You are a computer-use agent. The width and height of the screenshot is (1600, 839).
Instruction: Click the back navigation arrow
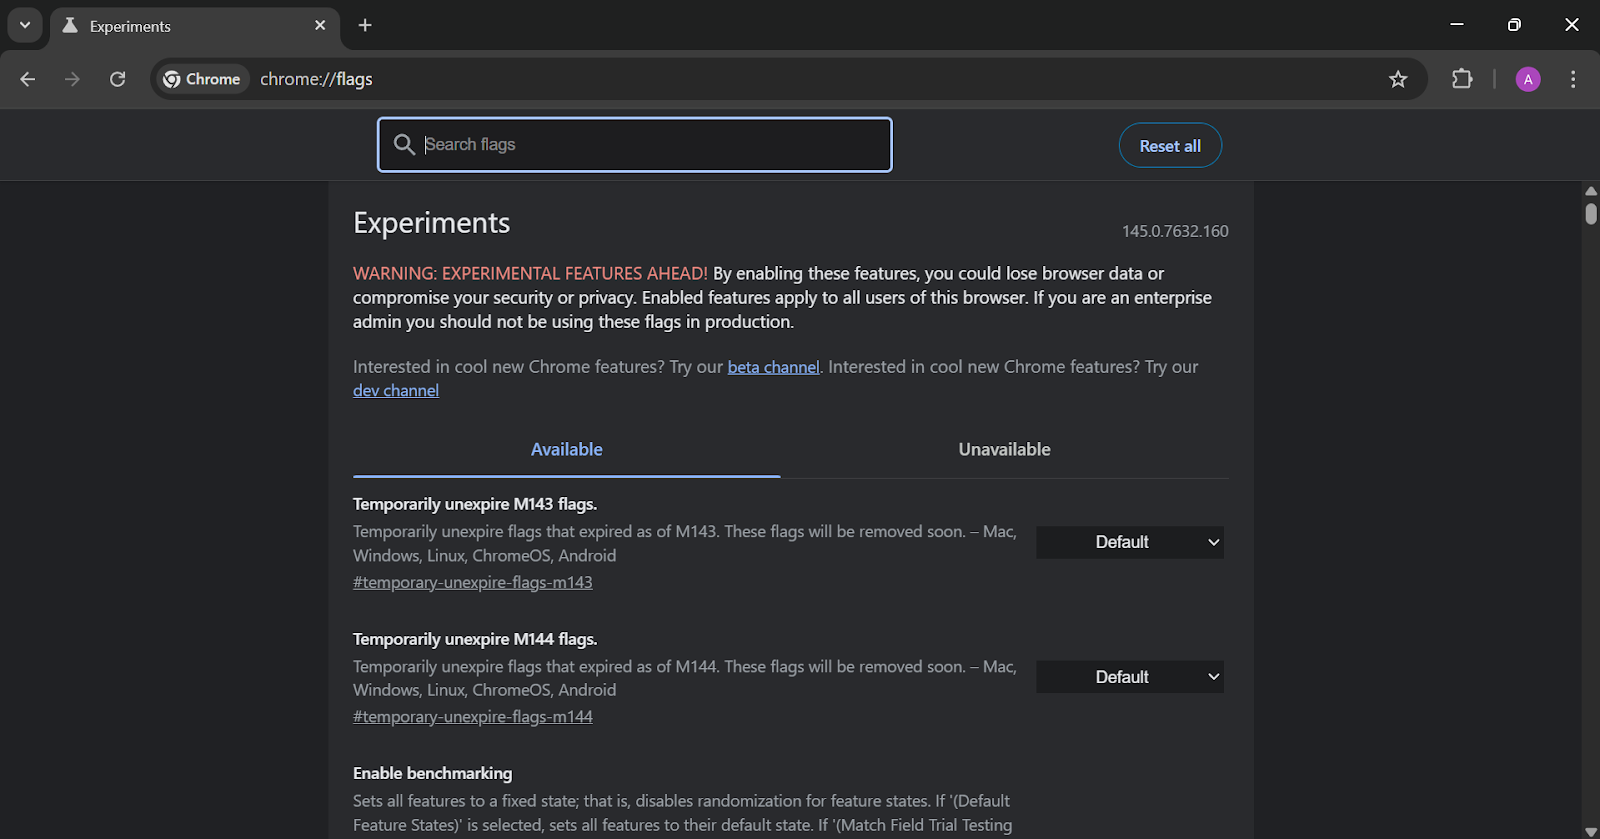coord(28,79)
